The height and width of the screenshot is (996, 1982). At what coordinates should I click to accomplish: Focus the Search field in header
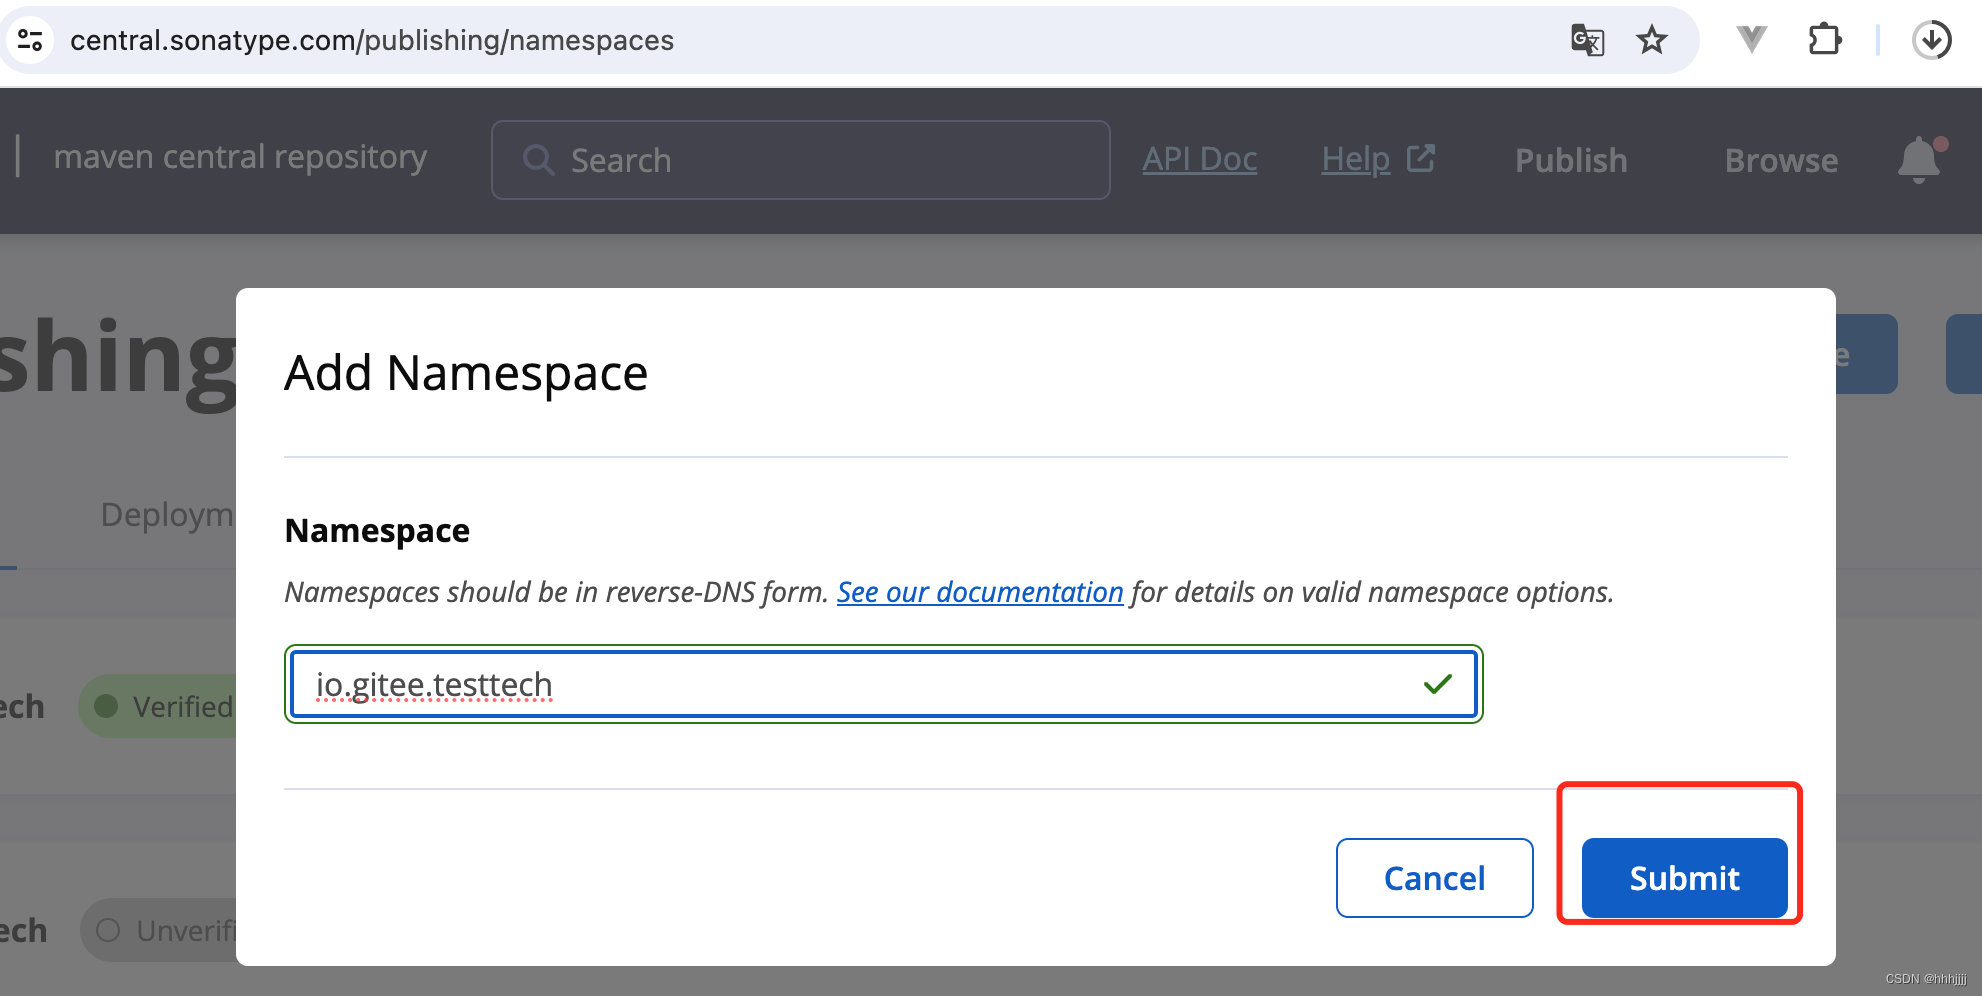point(801,160)
